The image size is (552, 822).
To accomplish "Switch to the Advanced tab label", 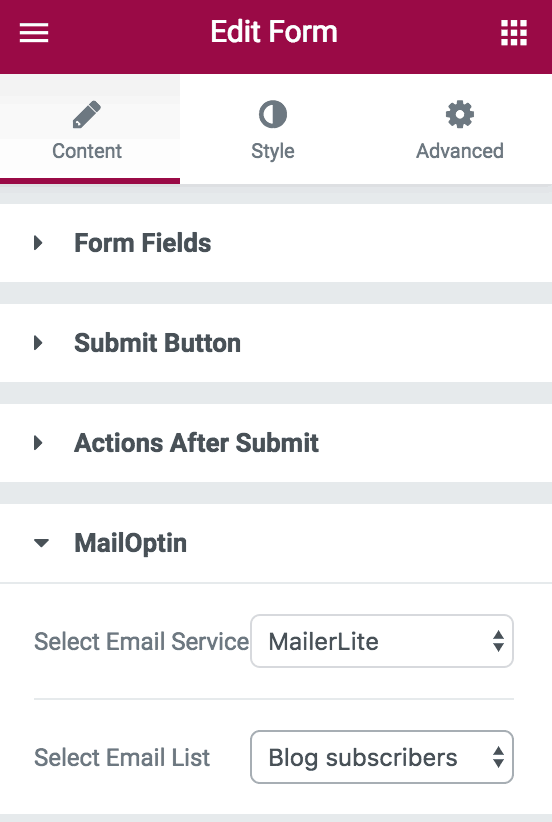I will click(x=460, y=151).
